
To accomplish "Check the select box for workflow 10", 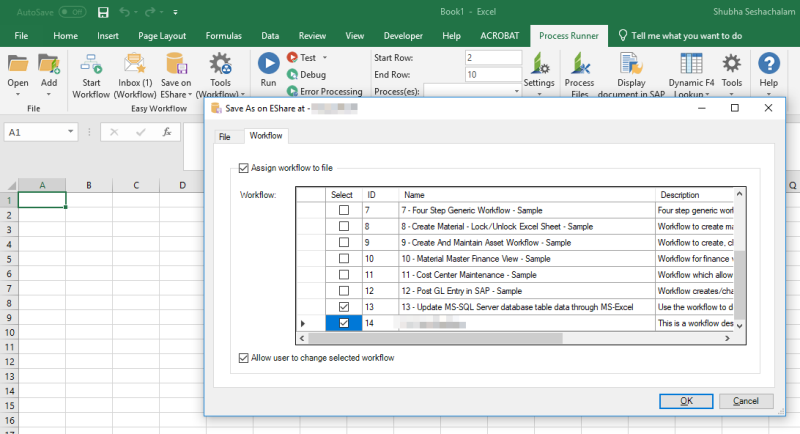I will 344,259.
